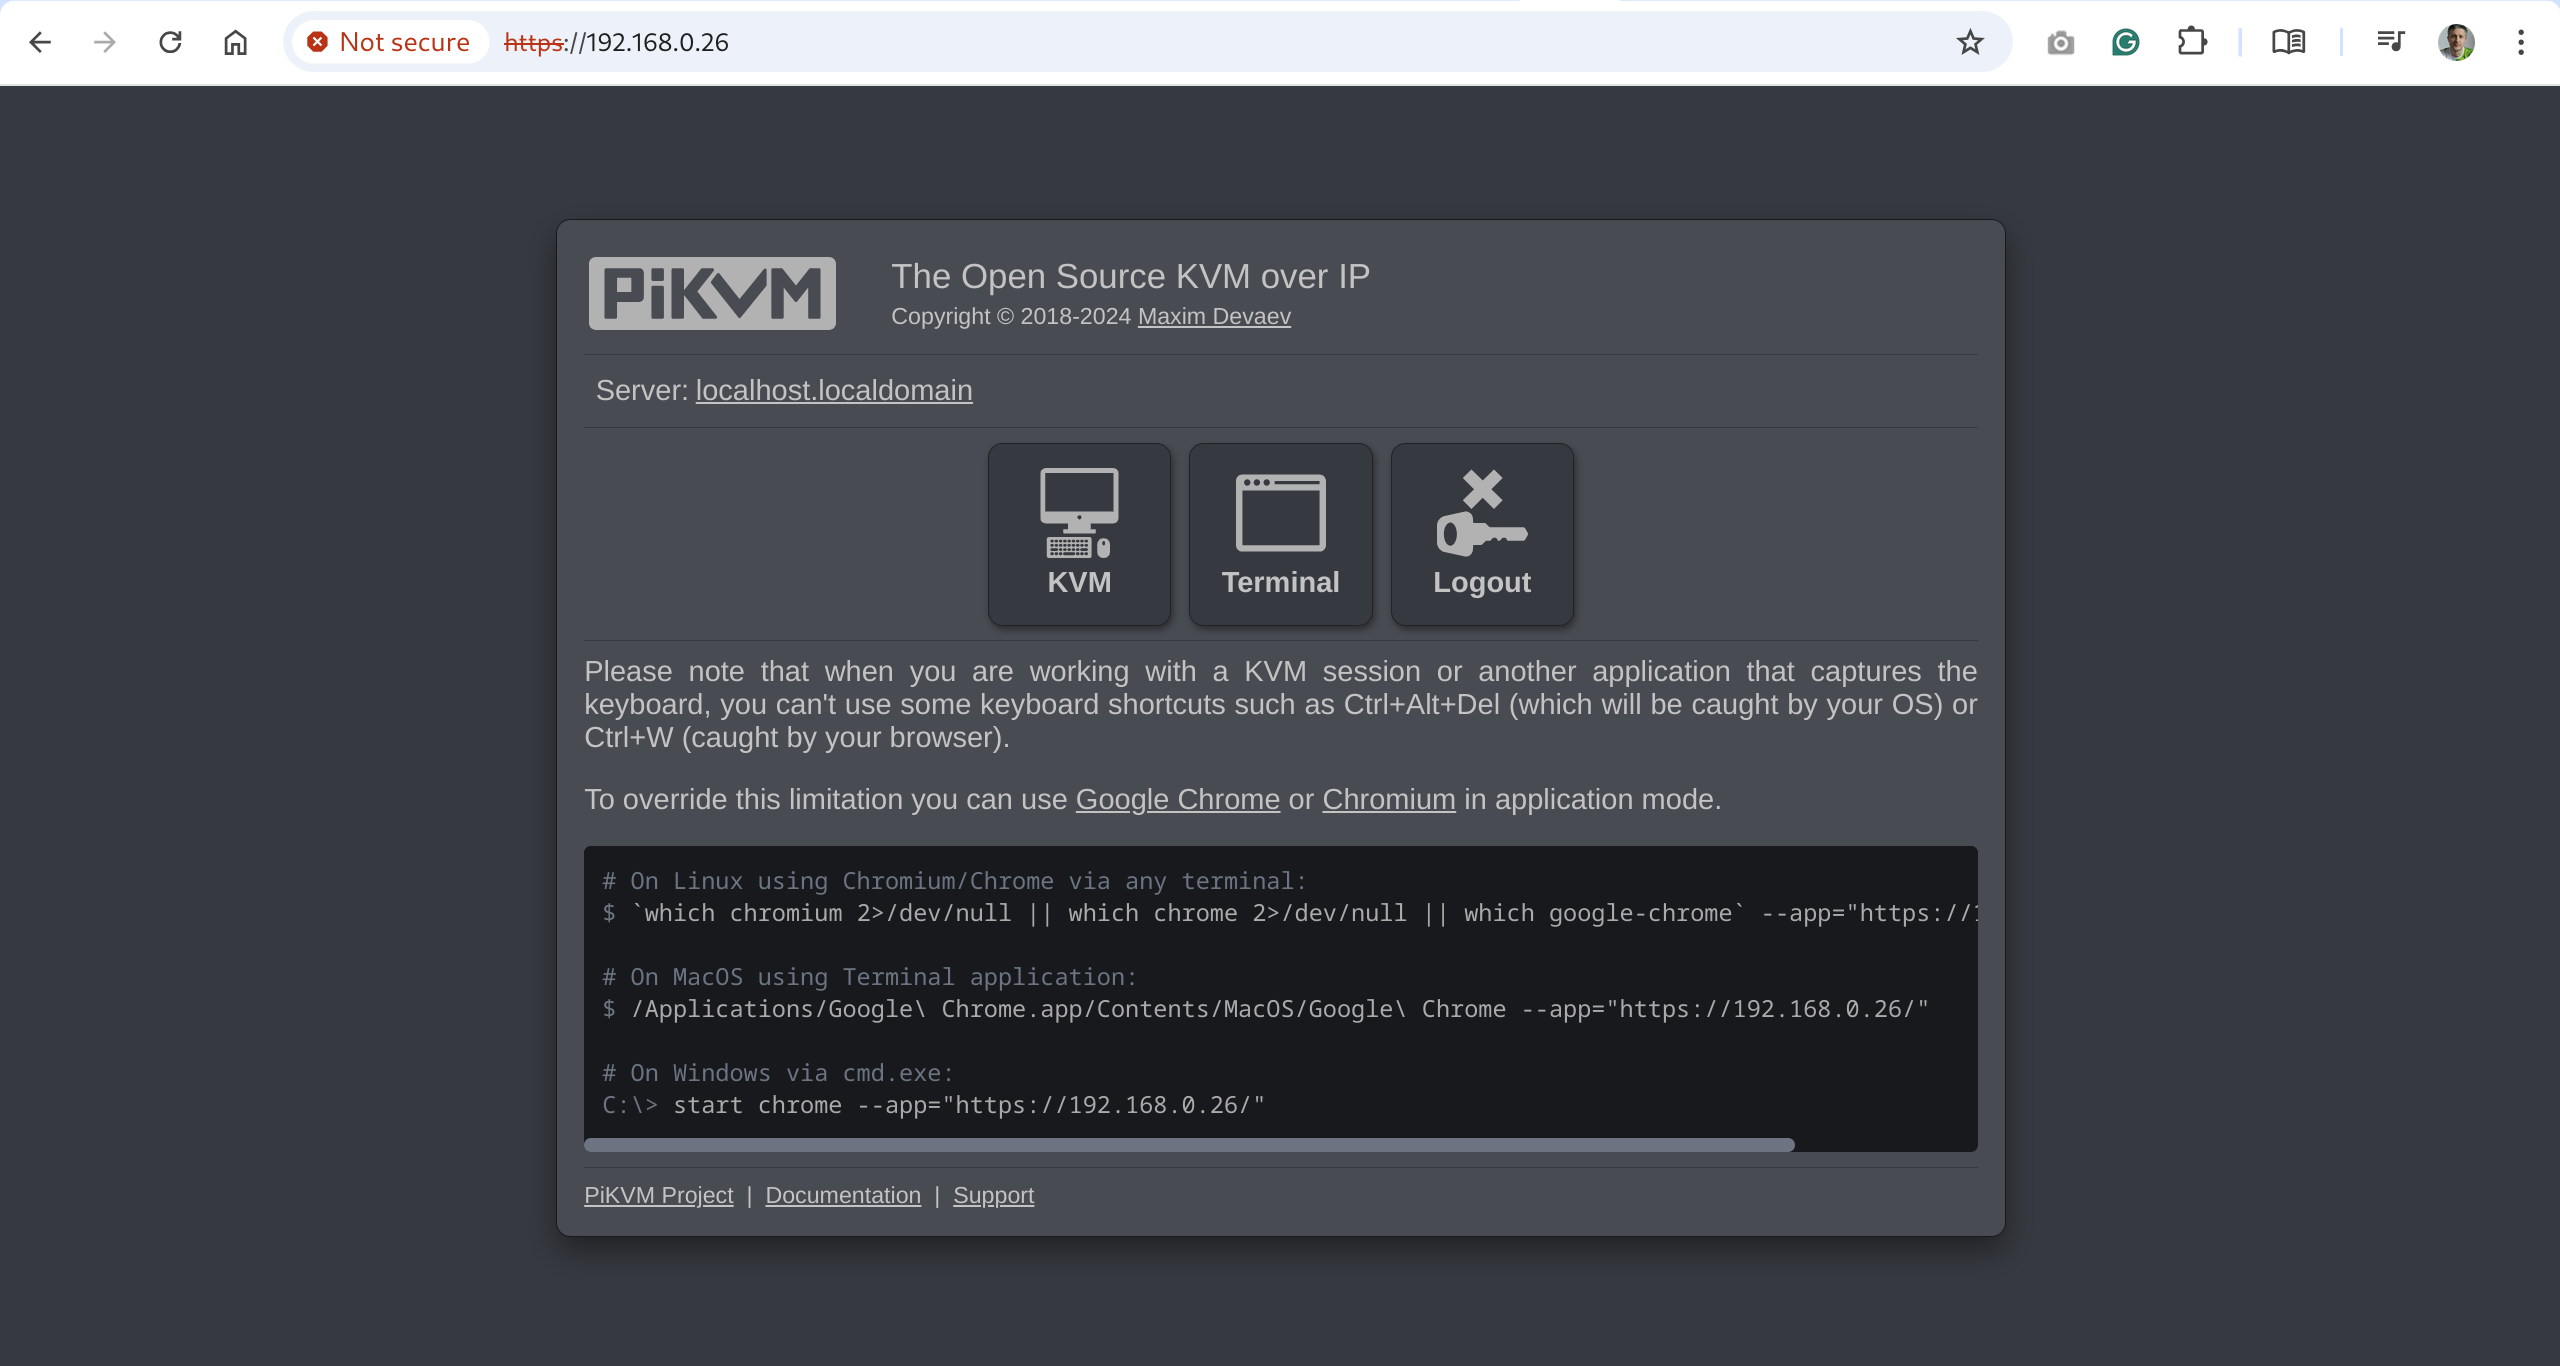This screenshot has width=2560, height=1366.
Task: Open the KVM session button
Action: click(1079, 534)
